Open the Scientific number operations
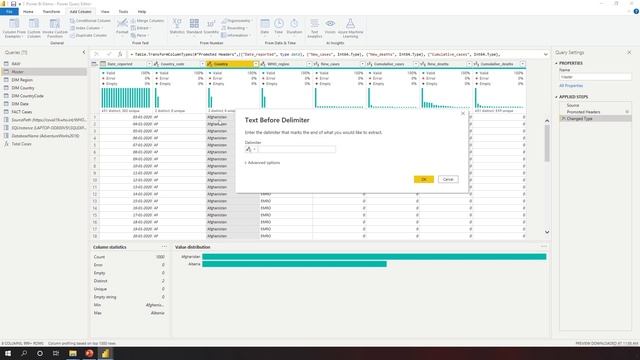 pyautogui.click(x=211, y=27)
